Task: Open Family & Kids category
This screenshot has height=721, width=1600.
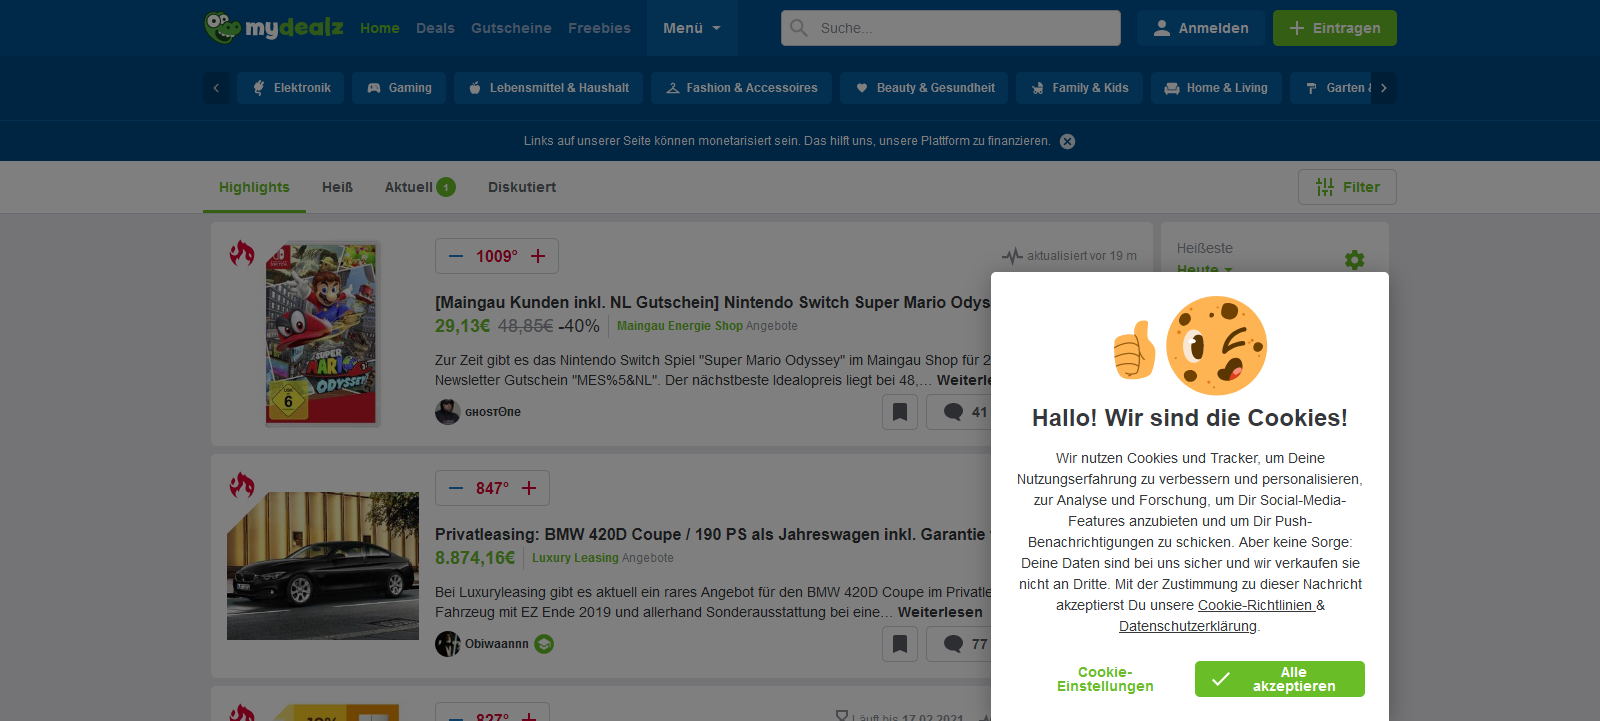Action: [1080, 88]
